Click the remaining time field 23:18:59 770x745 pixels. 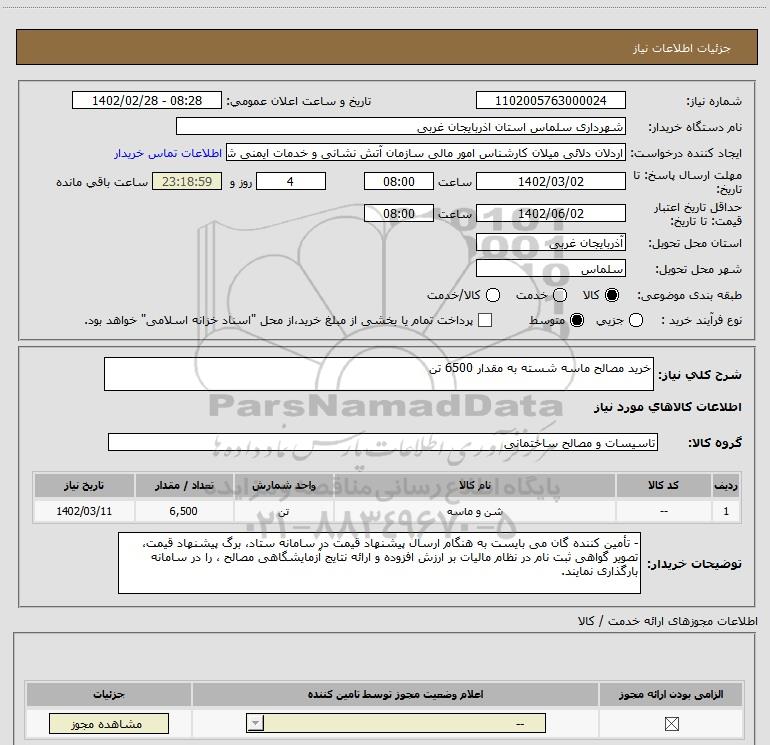click(x=187, y=181)
